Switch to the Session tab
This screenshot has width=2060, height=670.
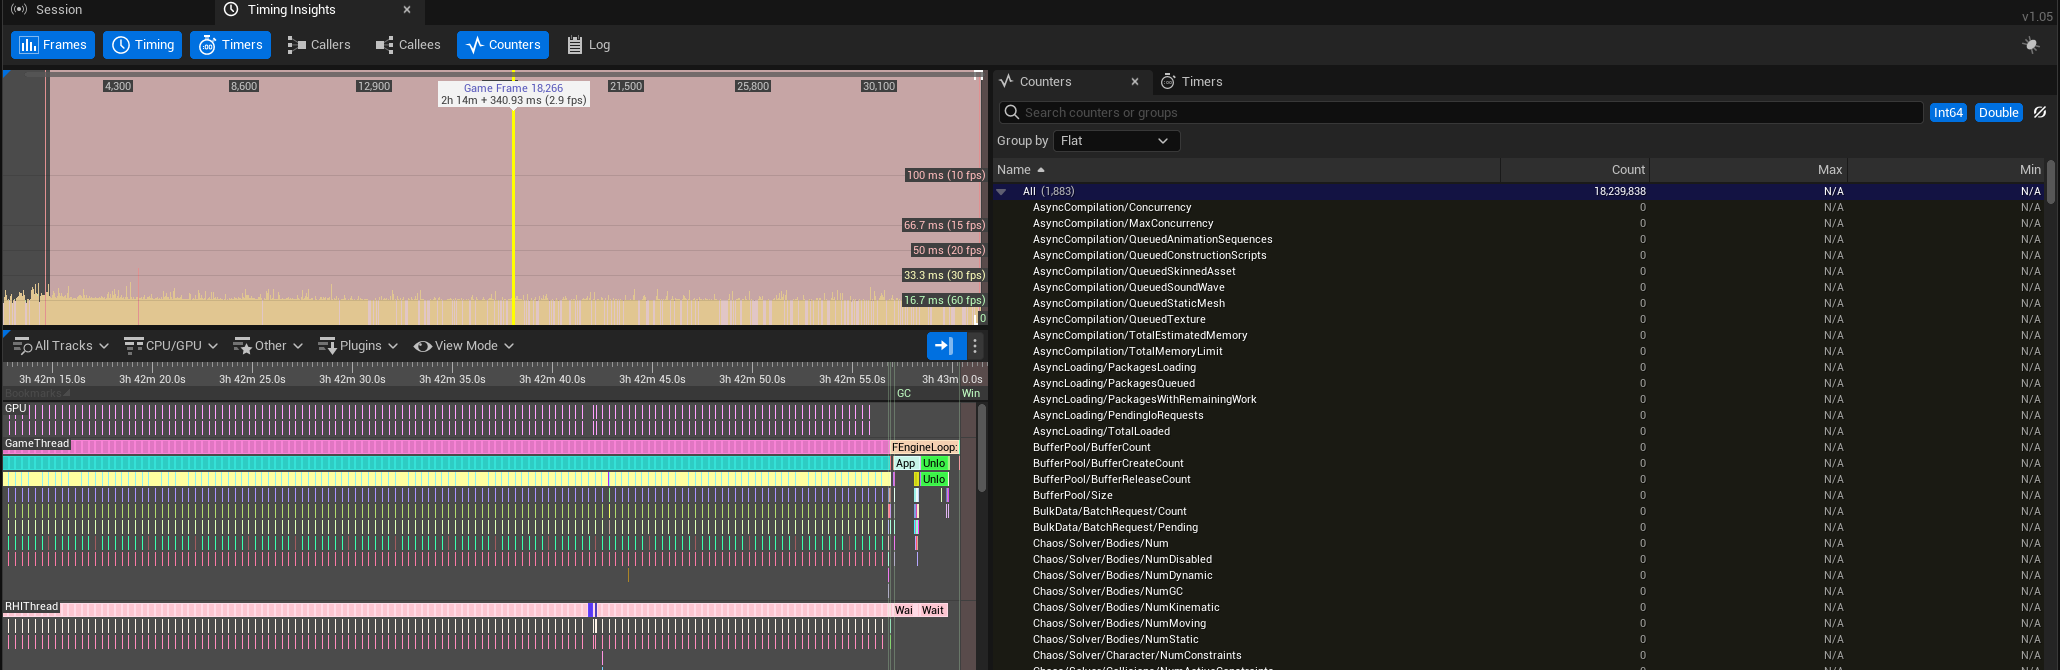47,10
